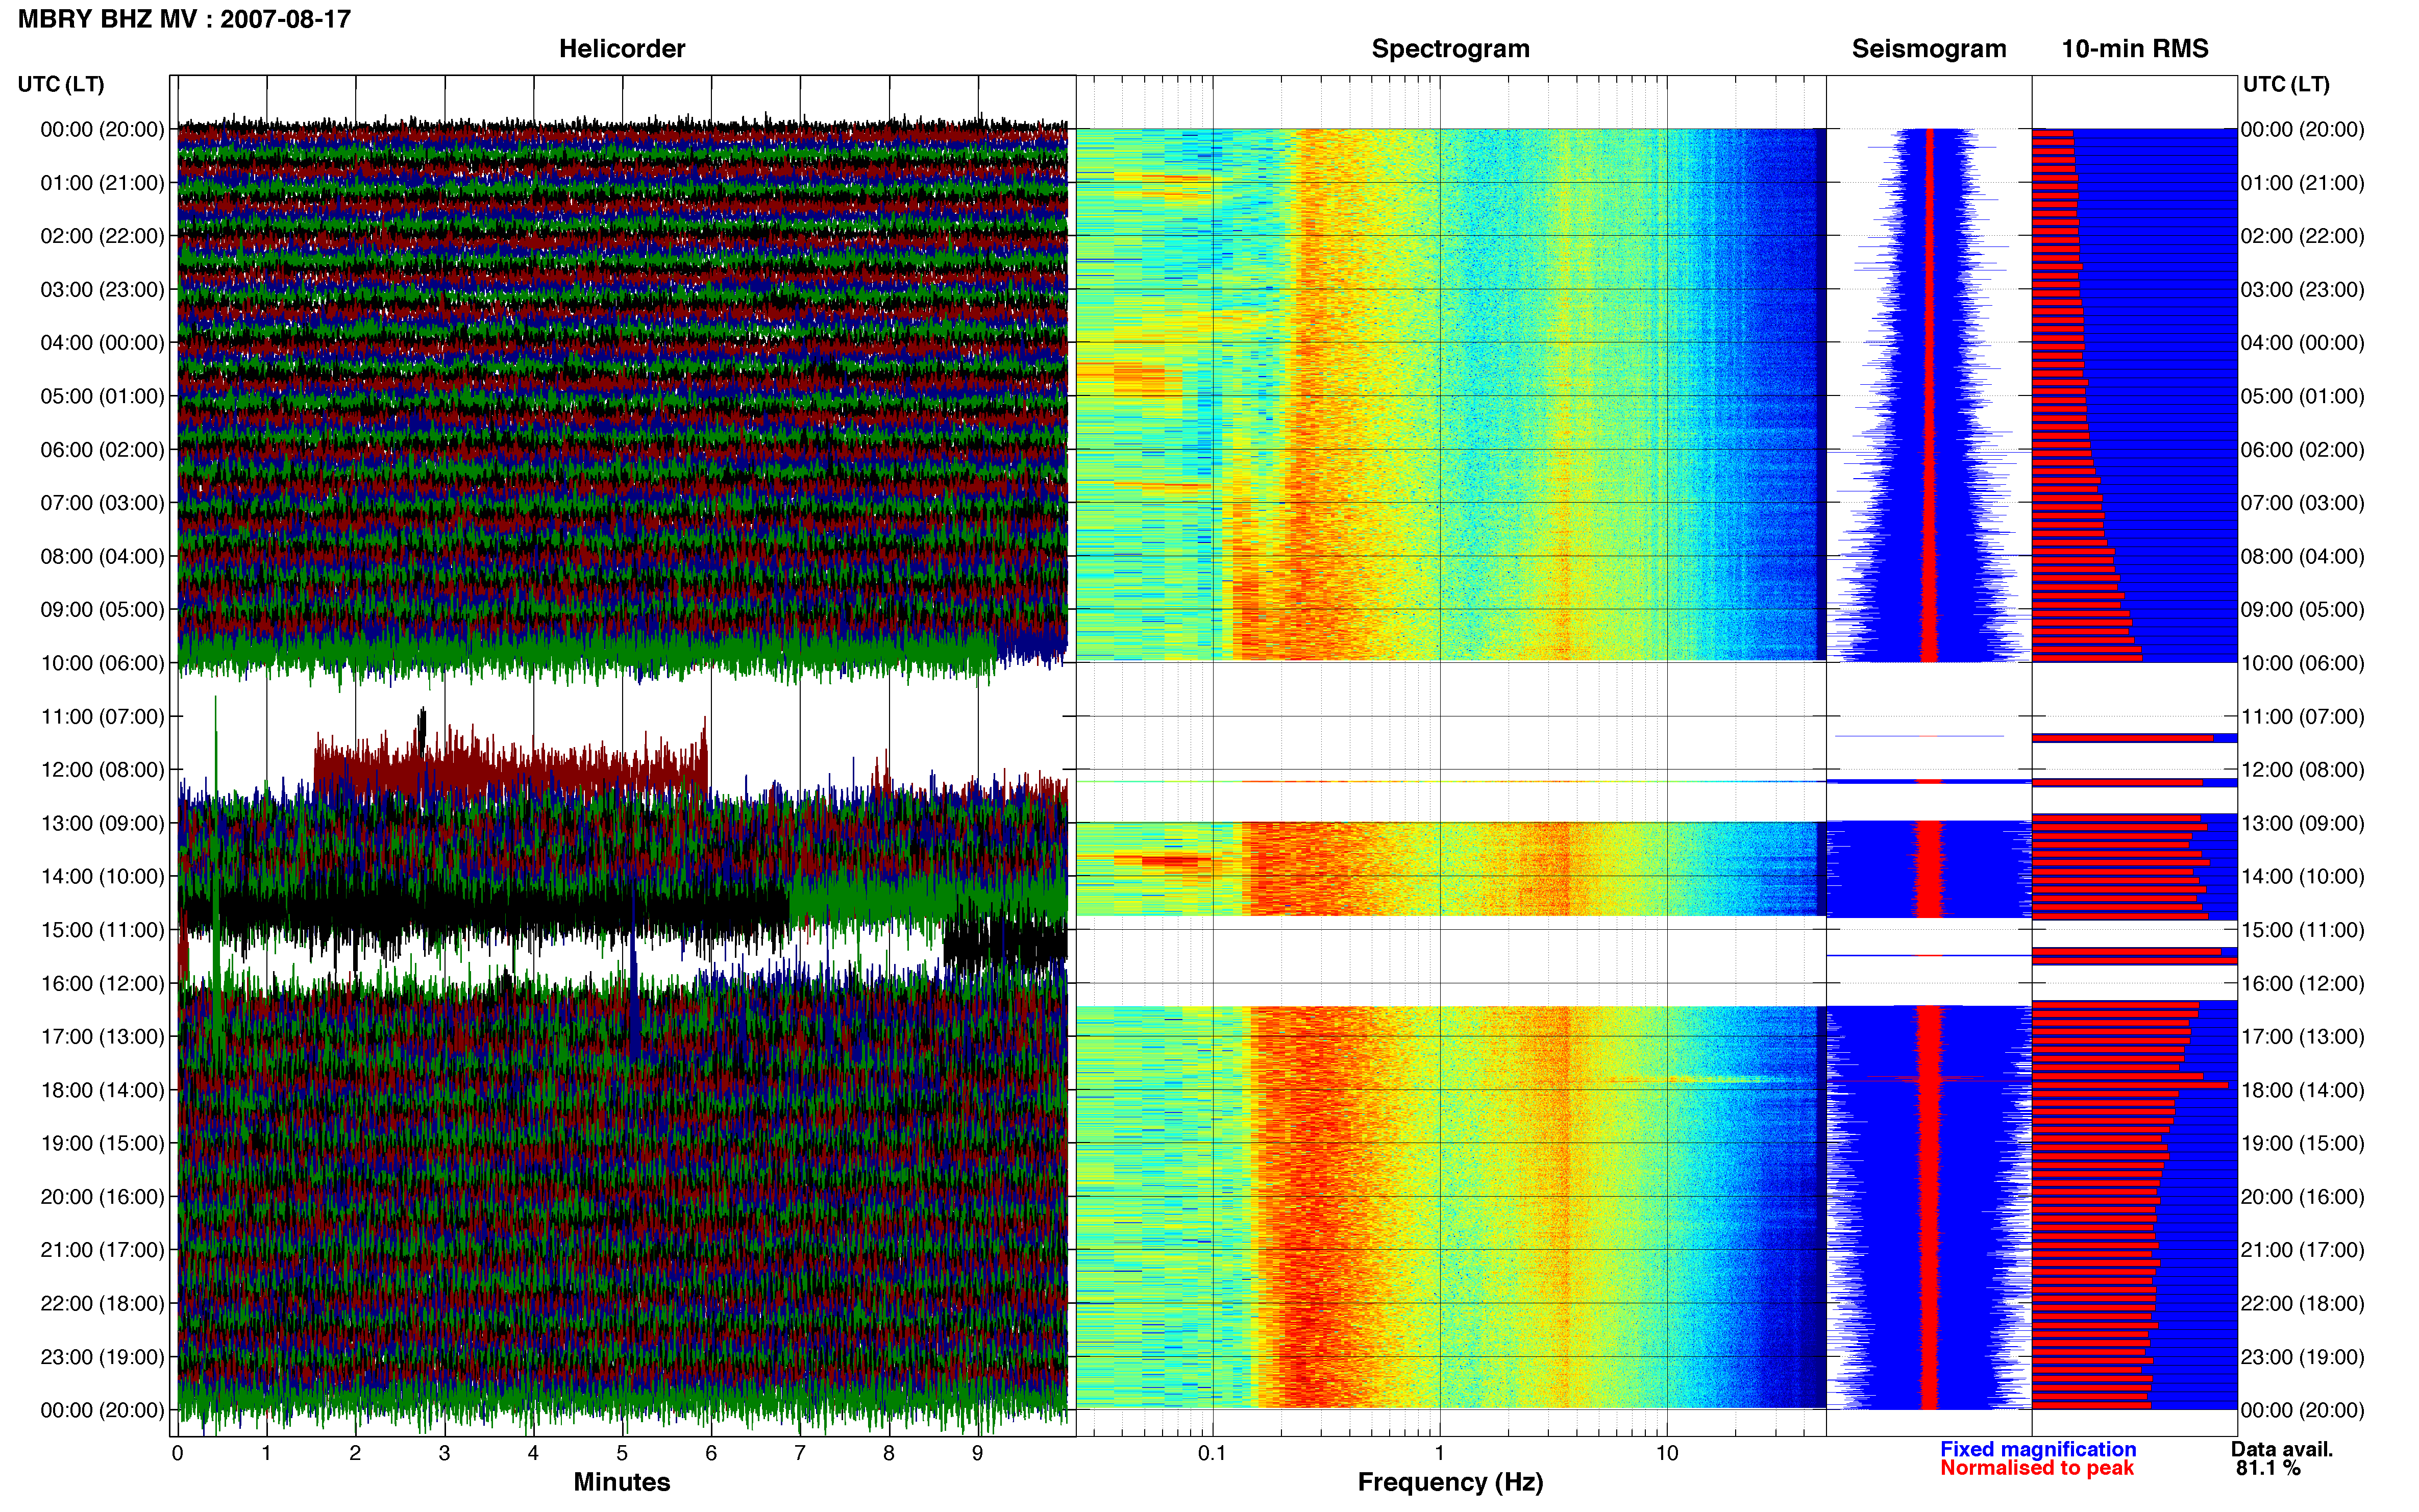2419x1512 pixels.
Task: Click the plot title 'MBRY BHZ MV : 2007-08-17'
Action: [184, 19]
